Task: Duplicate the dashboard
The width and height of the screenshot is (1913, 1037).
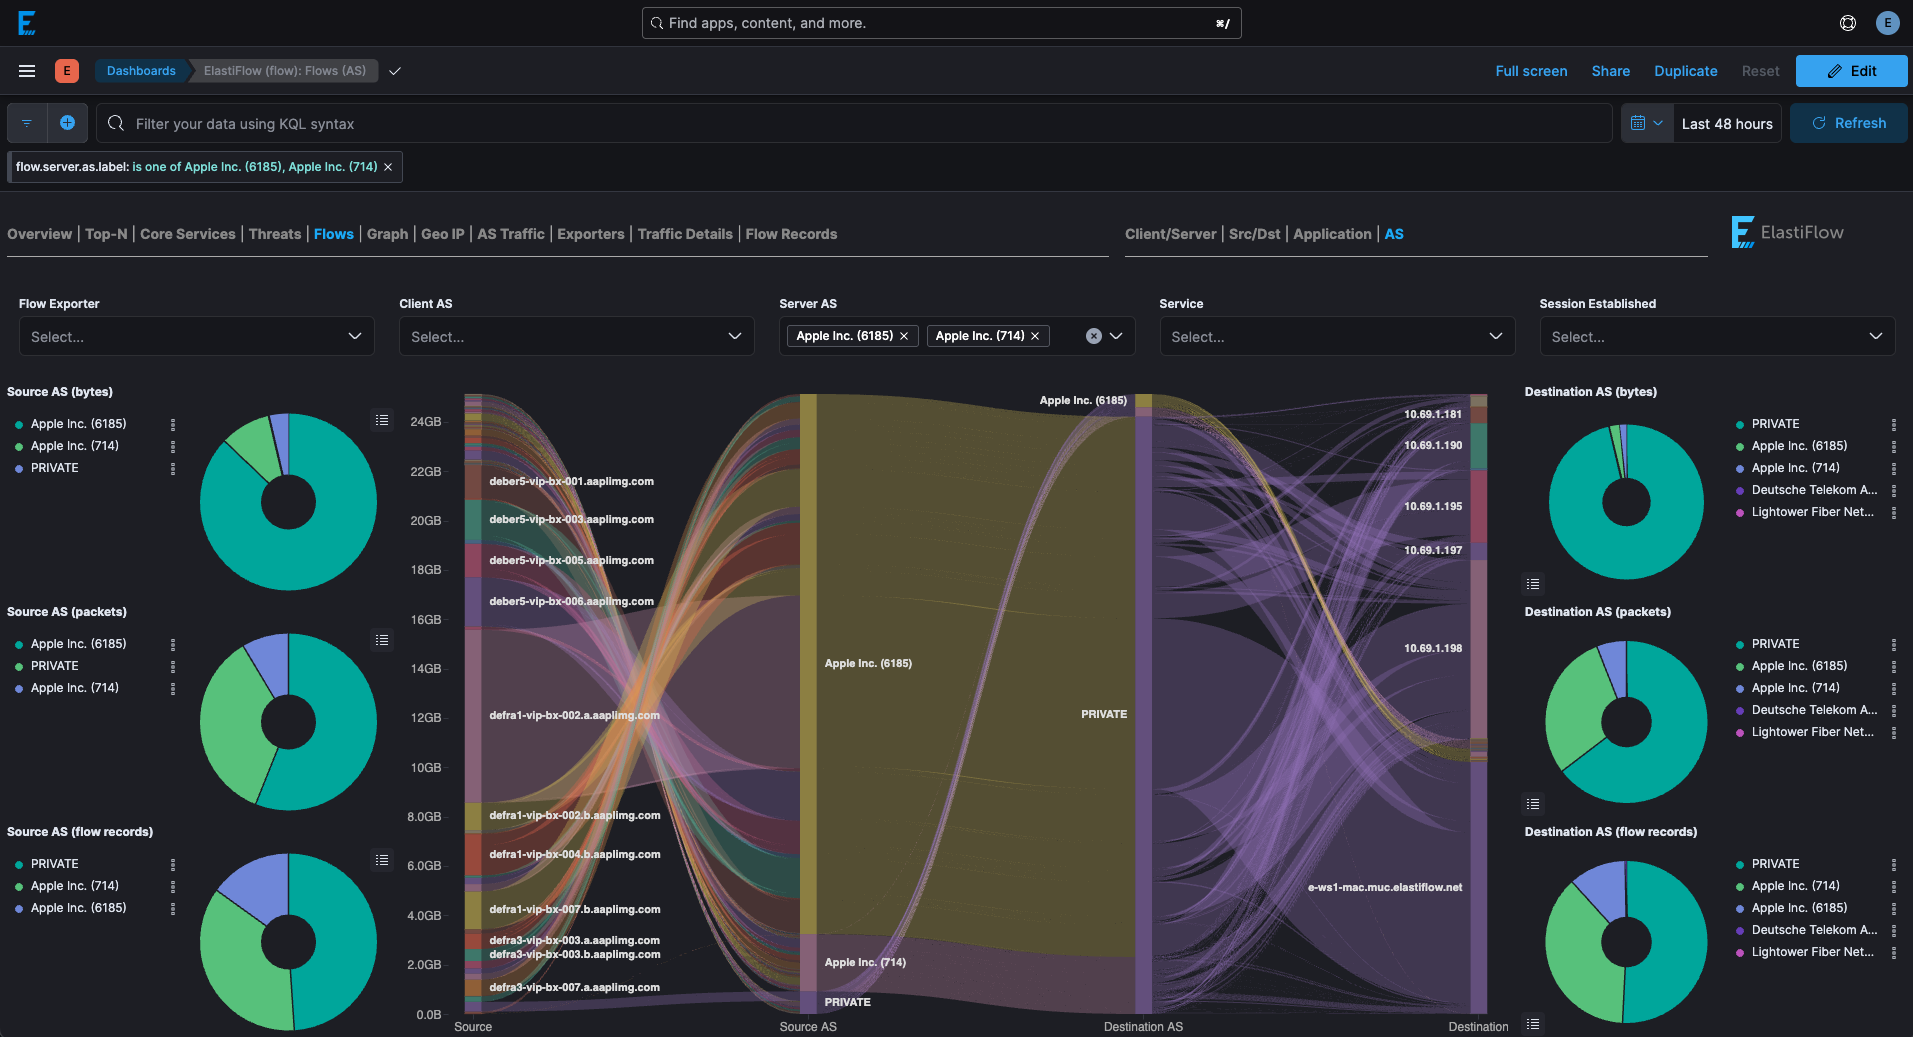Action: tap(1685, 71)
